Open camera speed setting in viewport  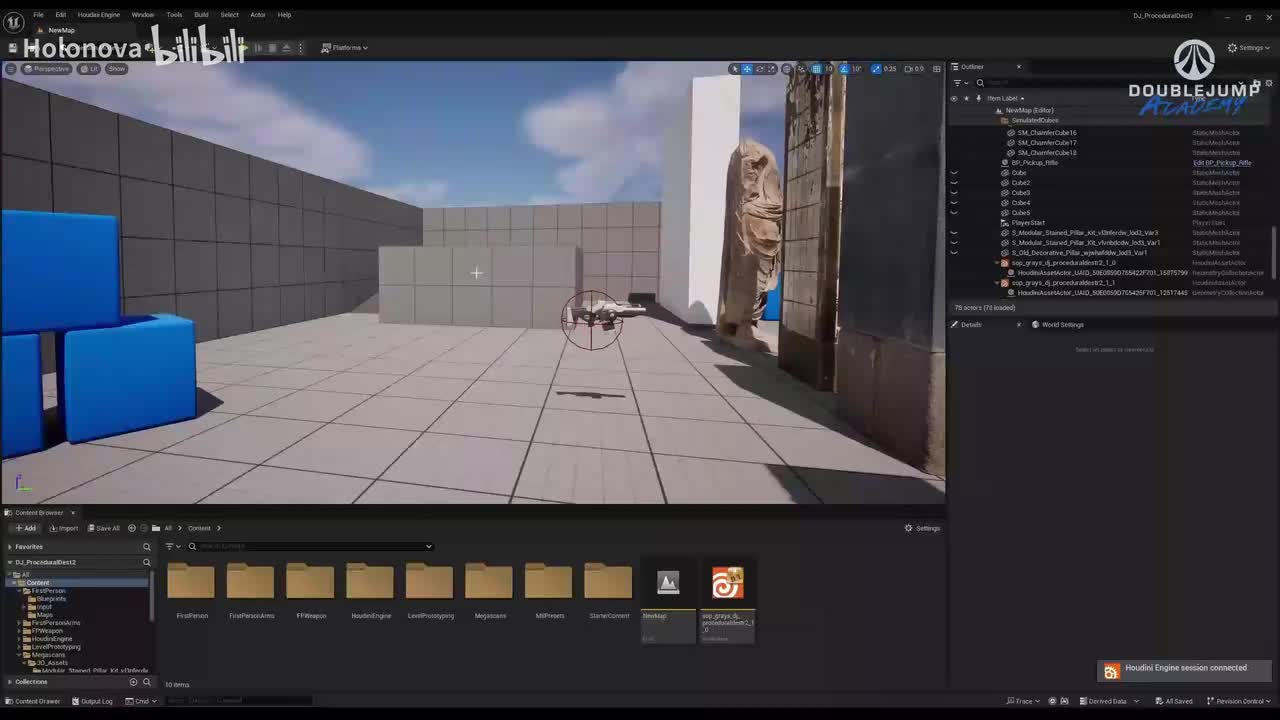pyautogui.click(x=915, y=69)
